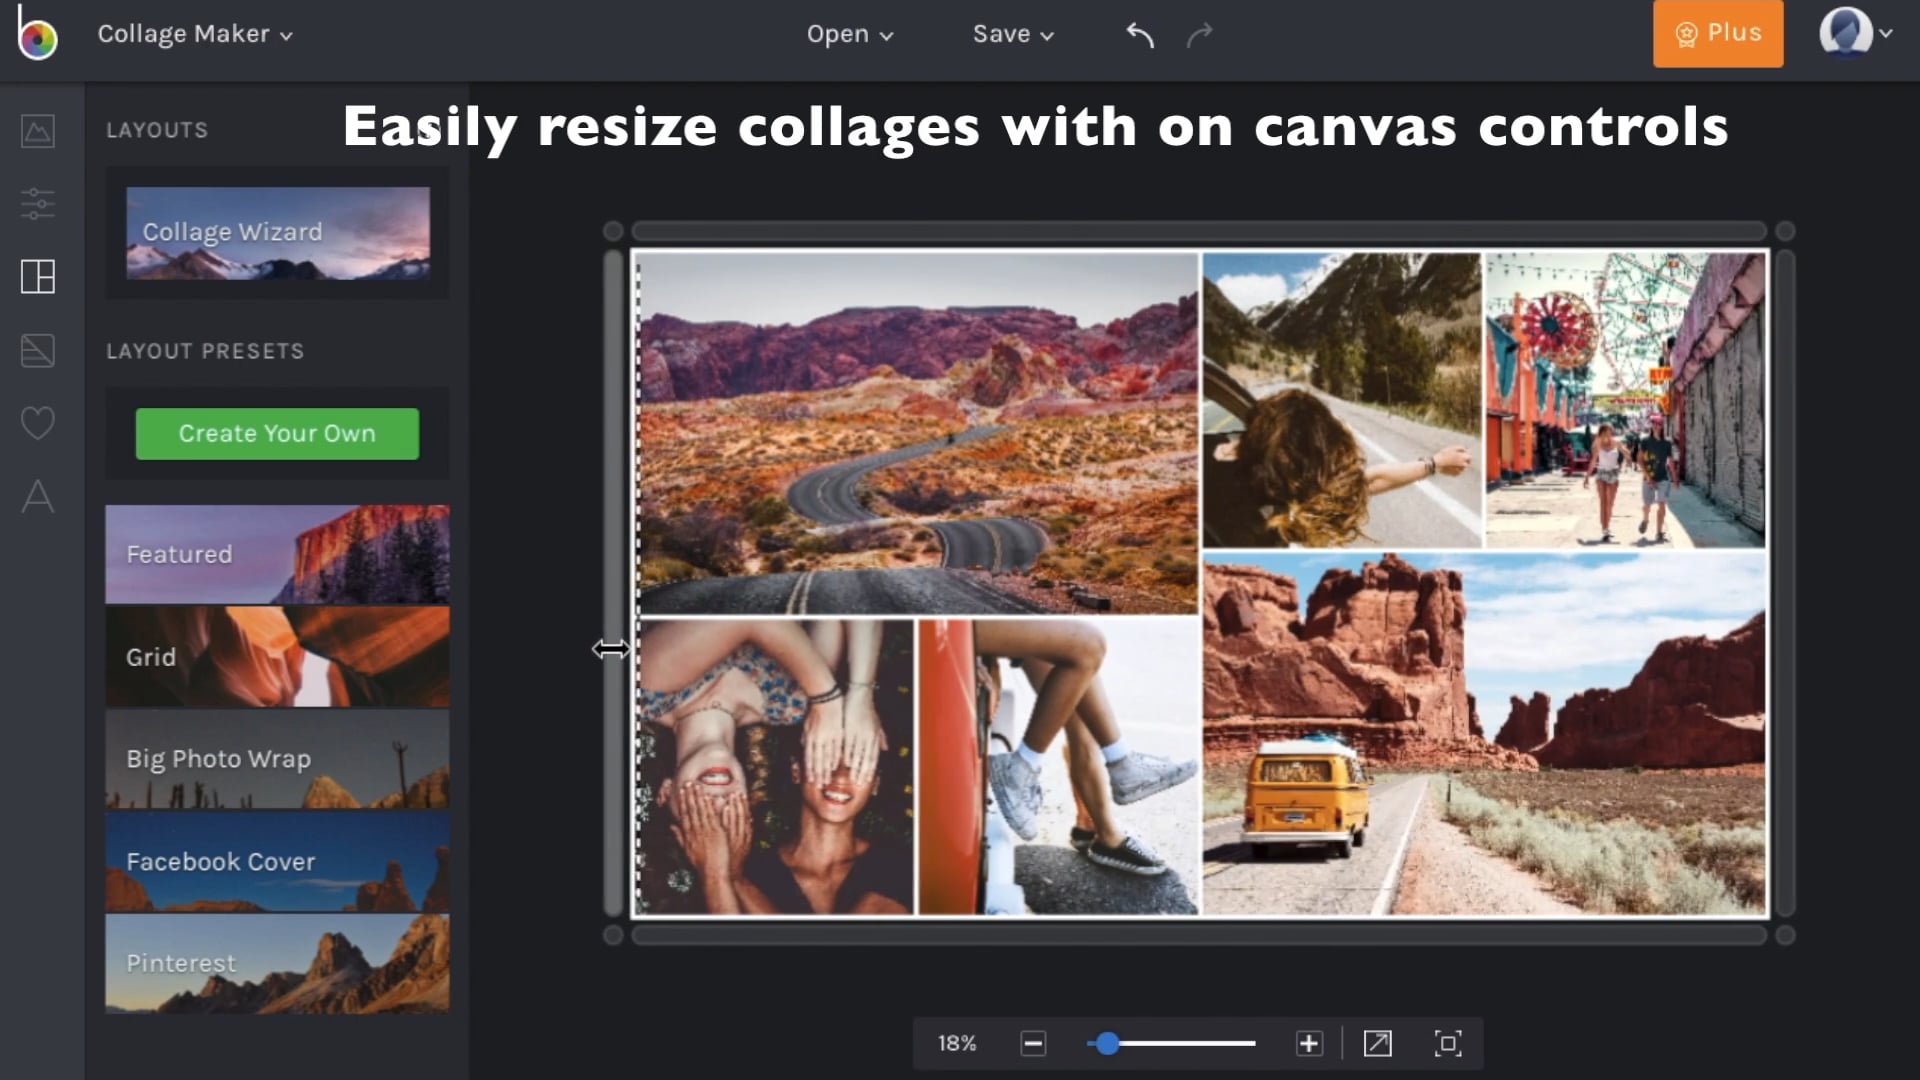
Task: Select the carnival street couple photo
Action: tap(1625, 400)
